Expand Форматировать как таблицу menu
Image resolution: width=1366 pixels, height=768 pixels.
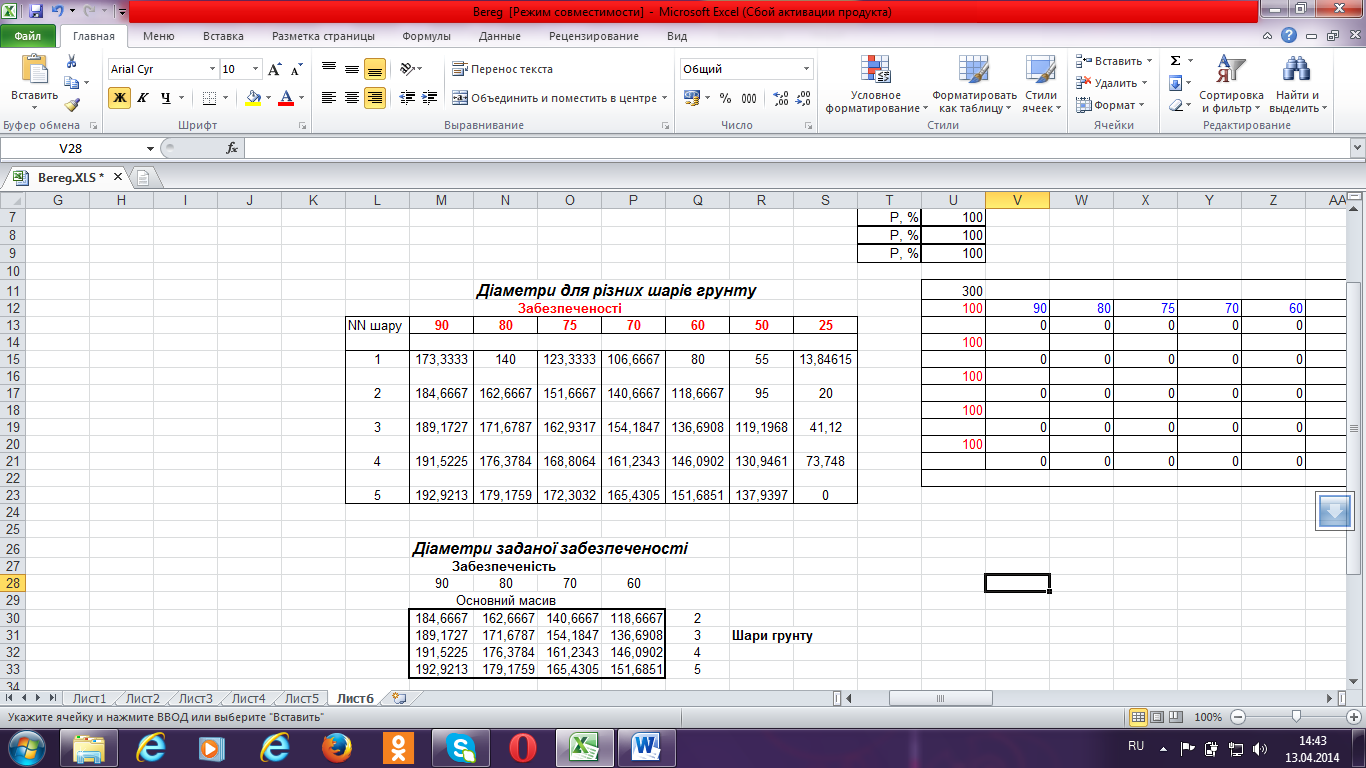974,84
